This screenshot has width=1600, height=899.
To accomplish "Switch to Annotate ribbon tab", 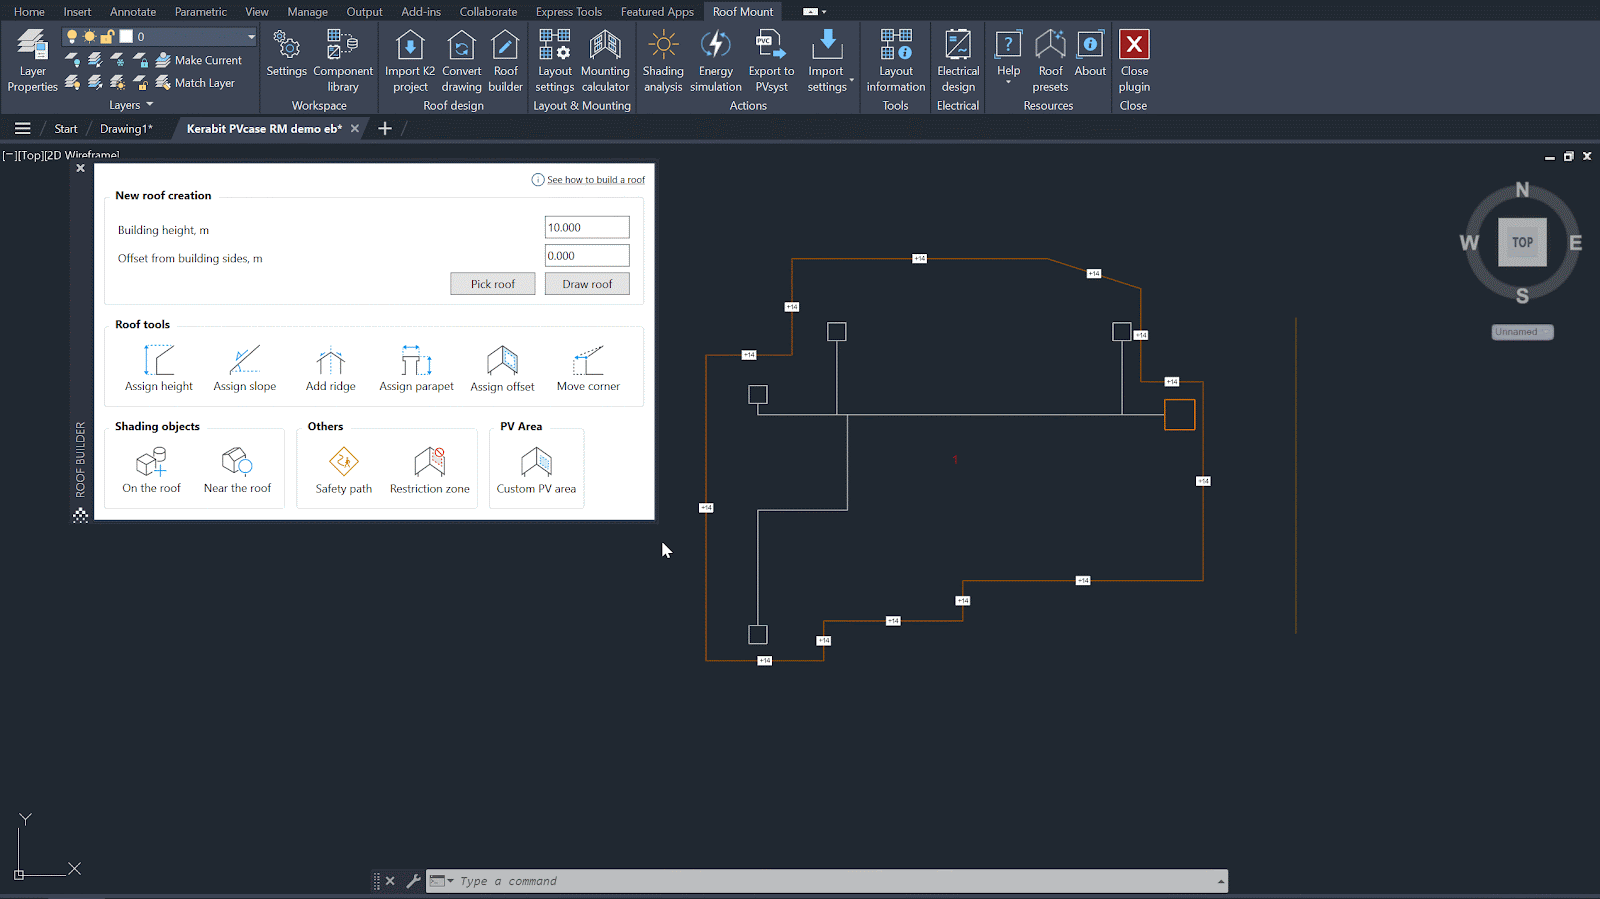I will pyautogui.click(x=133, y=12).
